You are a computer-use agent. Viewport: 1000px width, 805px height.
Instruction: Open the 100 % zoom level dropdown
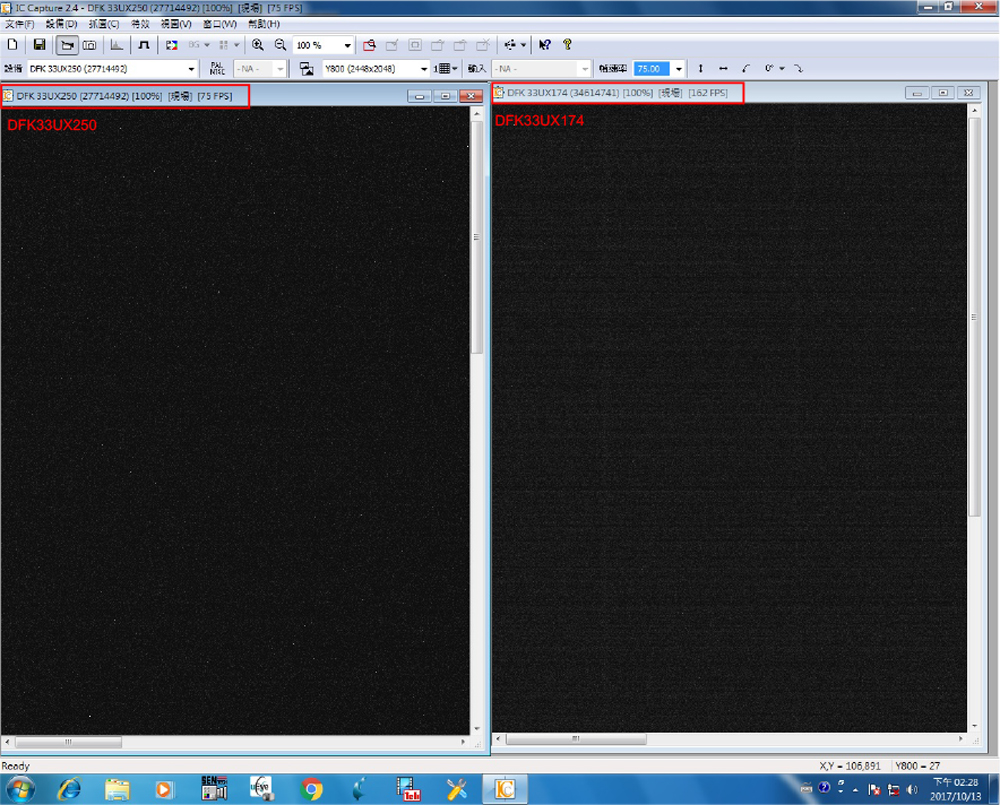pyautogui.click(x=347, y=46)
